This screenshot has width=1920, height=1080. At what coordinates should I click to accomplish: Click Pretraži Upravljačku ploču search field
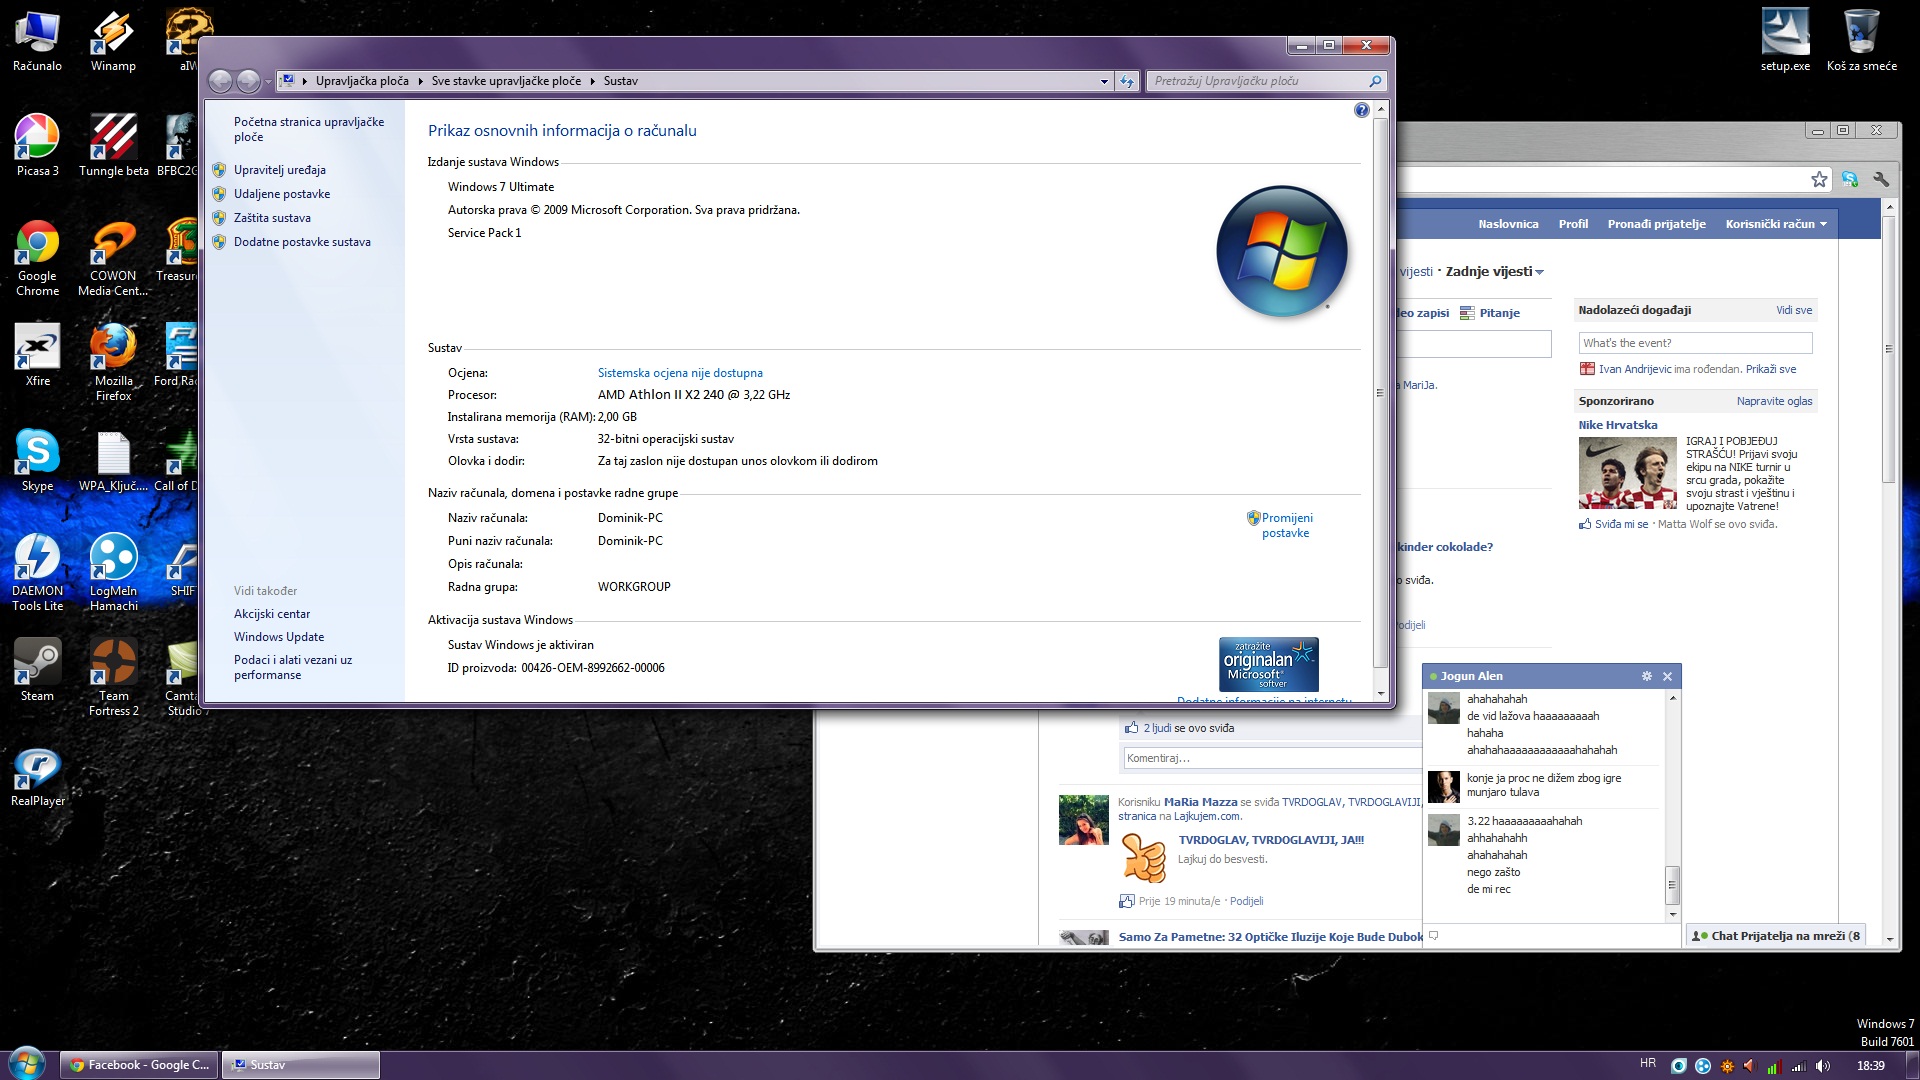coord(1256,81)
